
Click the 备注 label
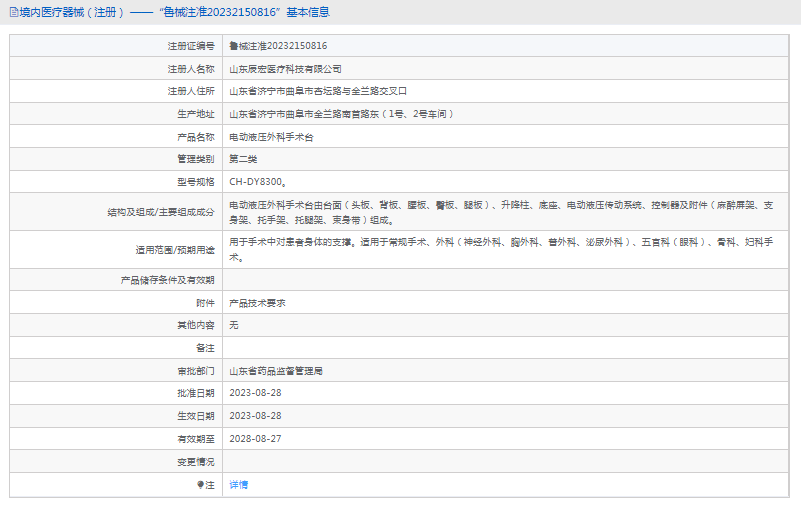pos(205,348)
